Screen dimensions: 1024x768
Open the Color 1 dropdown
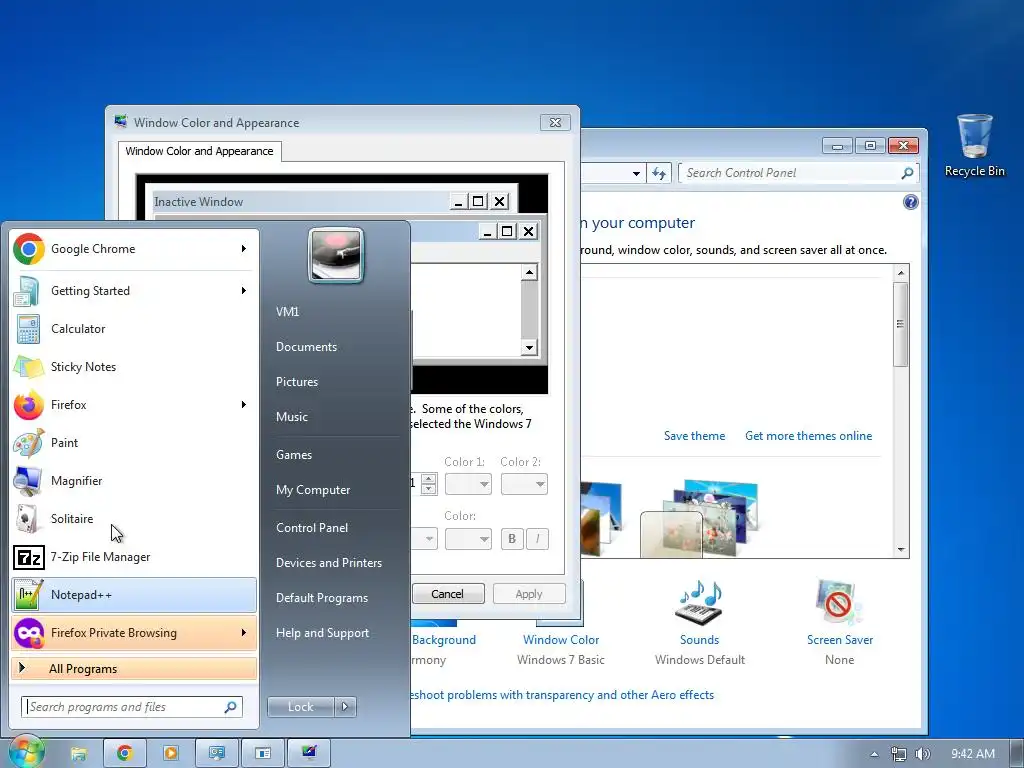coord(468,484)
